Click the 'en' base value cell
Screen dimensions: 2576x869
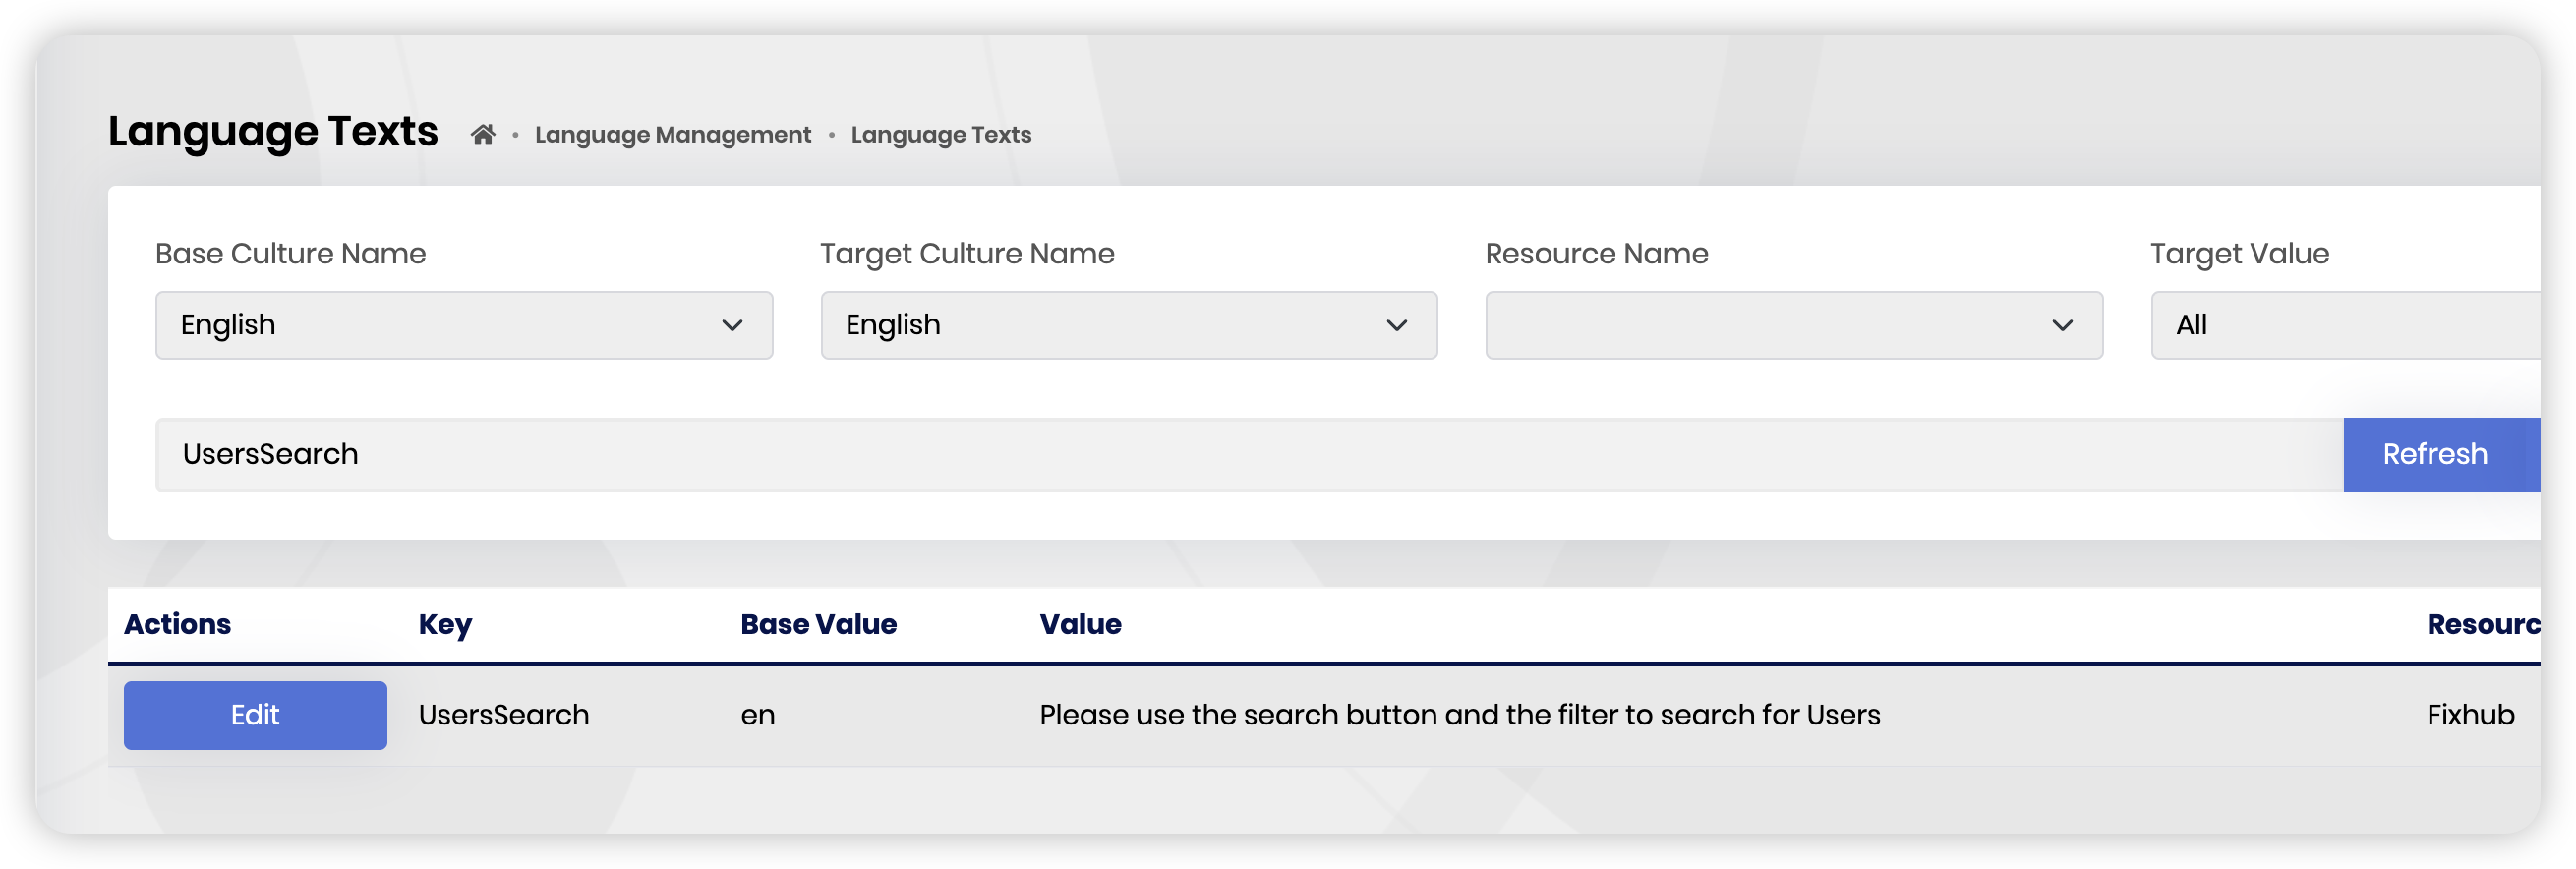coord(757,715)
